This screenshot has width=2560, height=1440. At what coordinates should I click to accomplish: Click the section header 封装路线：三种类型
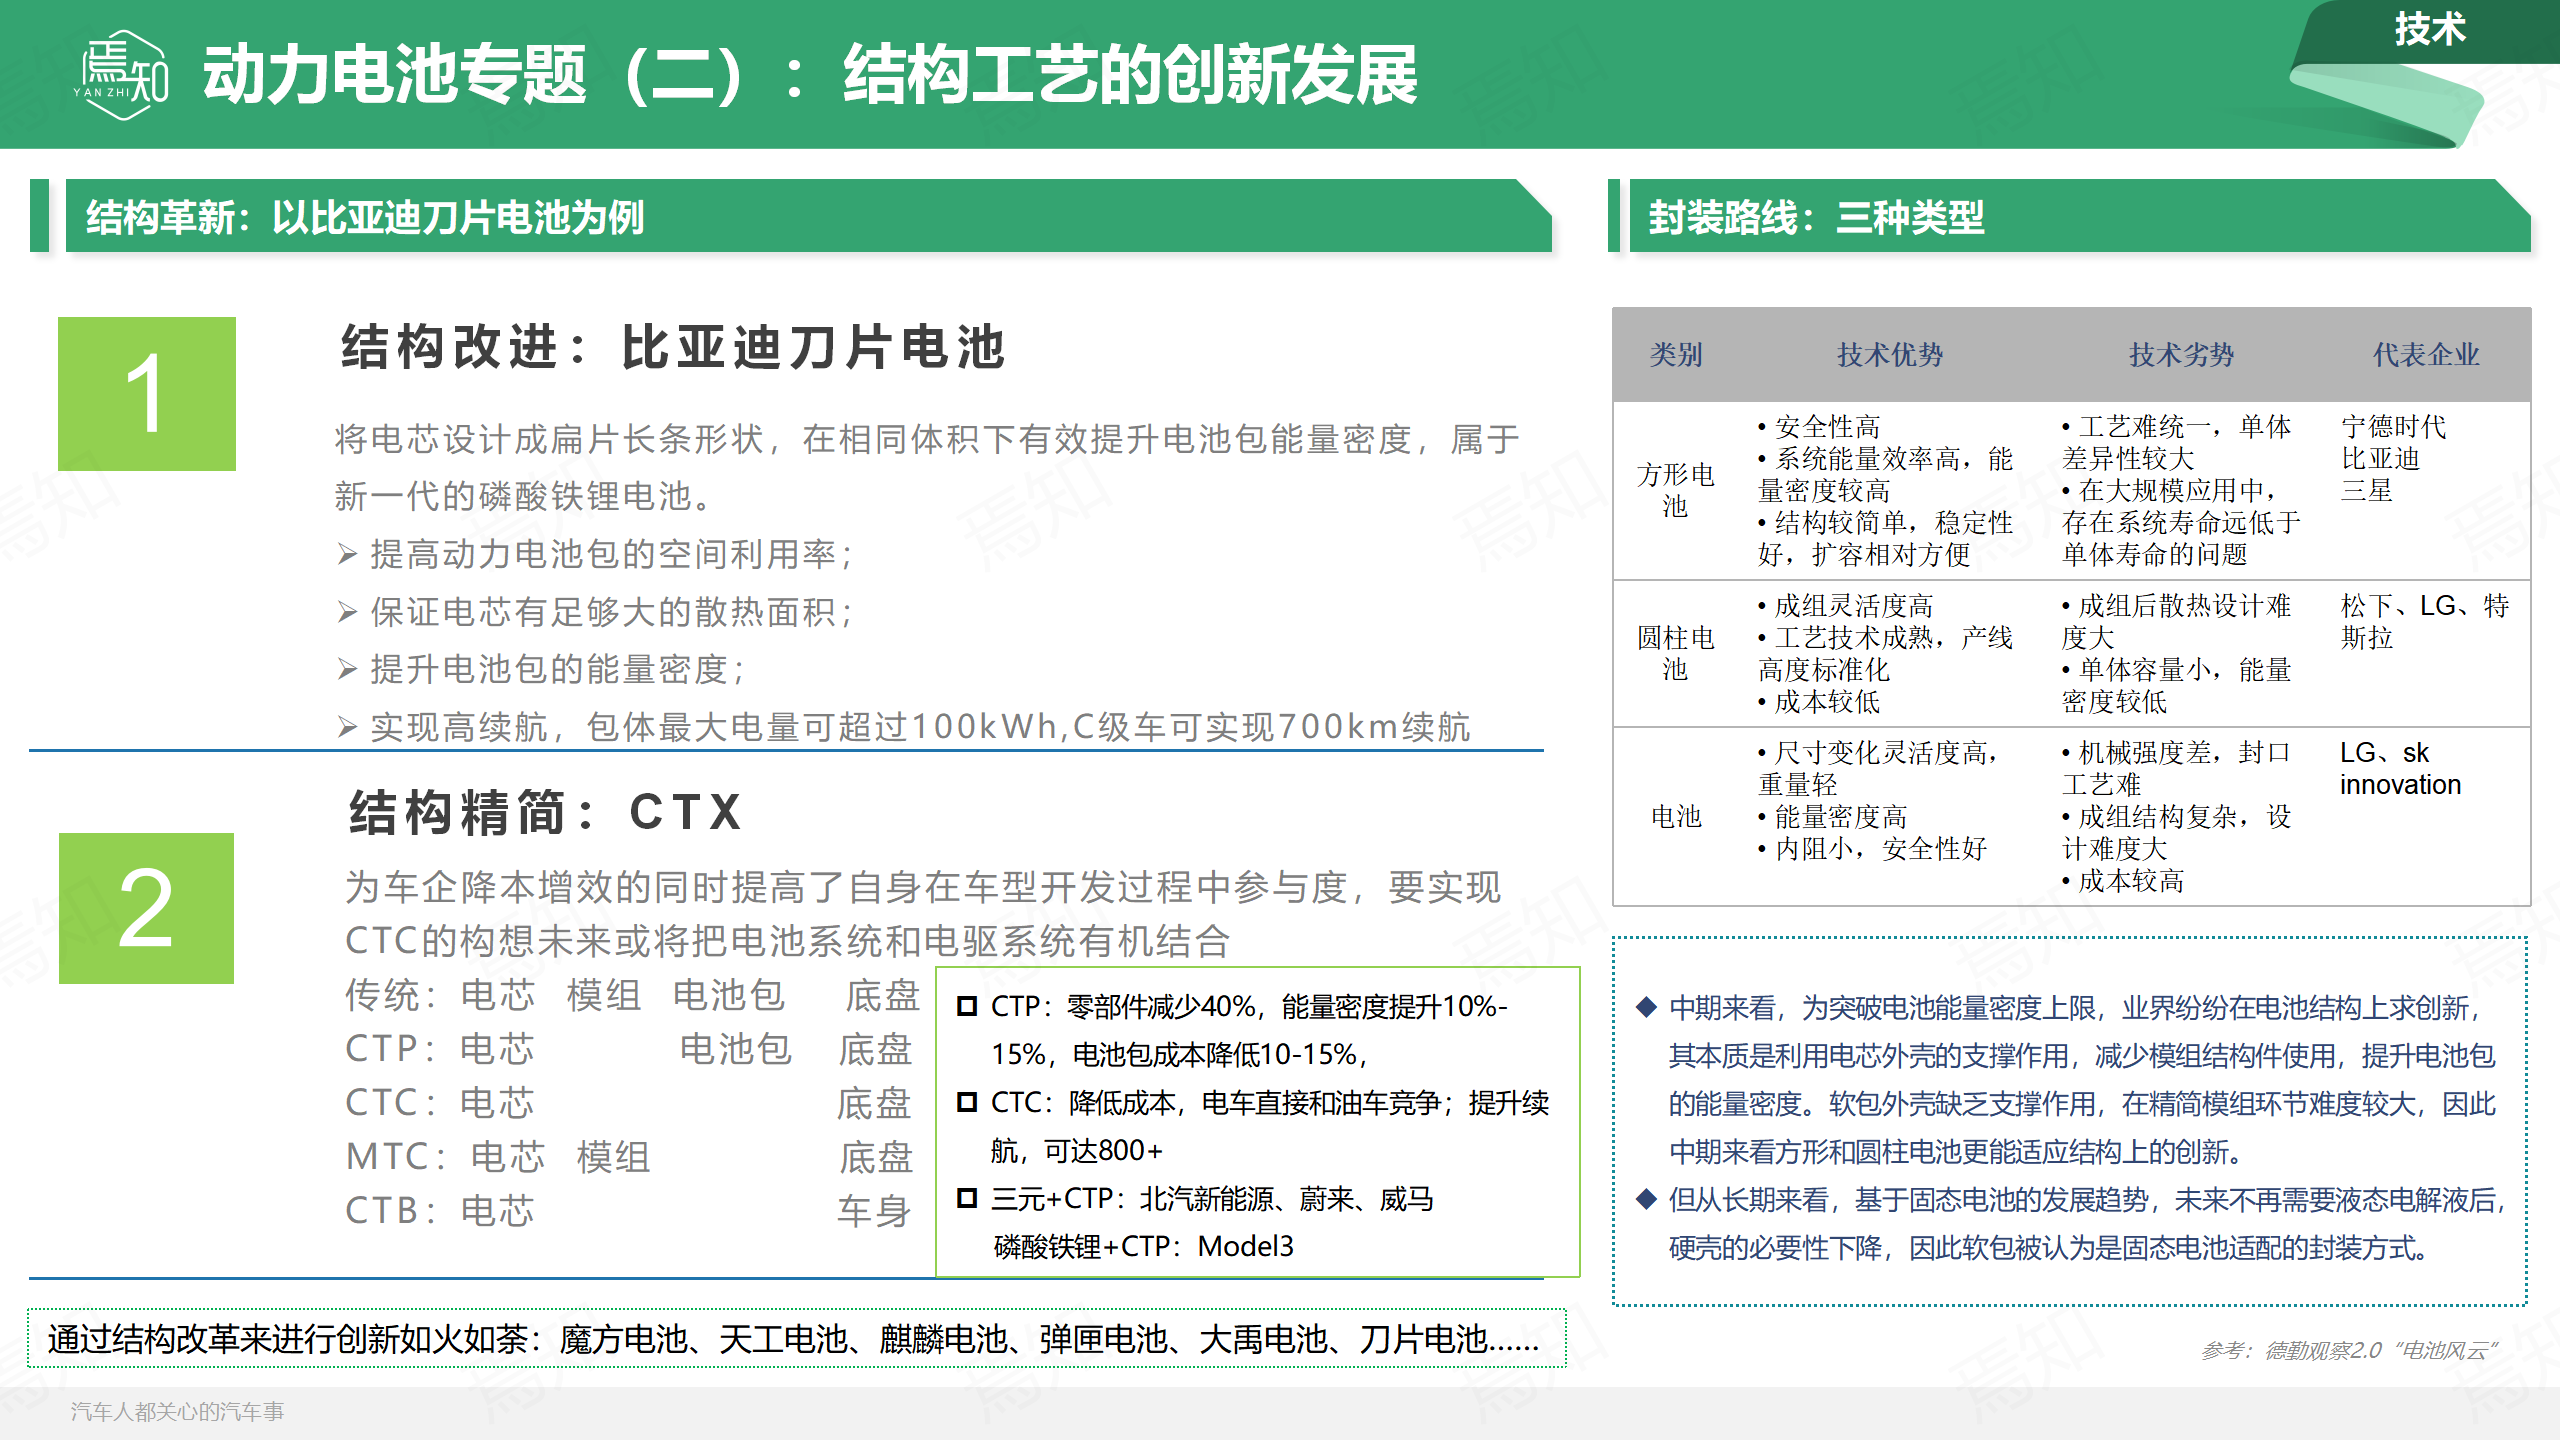(x=1816, y=217)
